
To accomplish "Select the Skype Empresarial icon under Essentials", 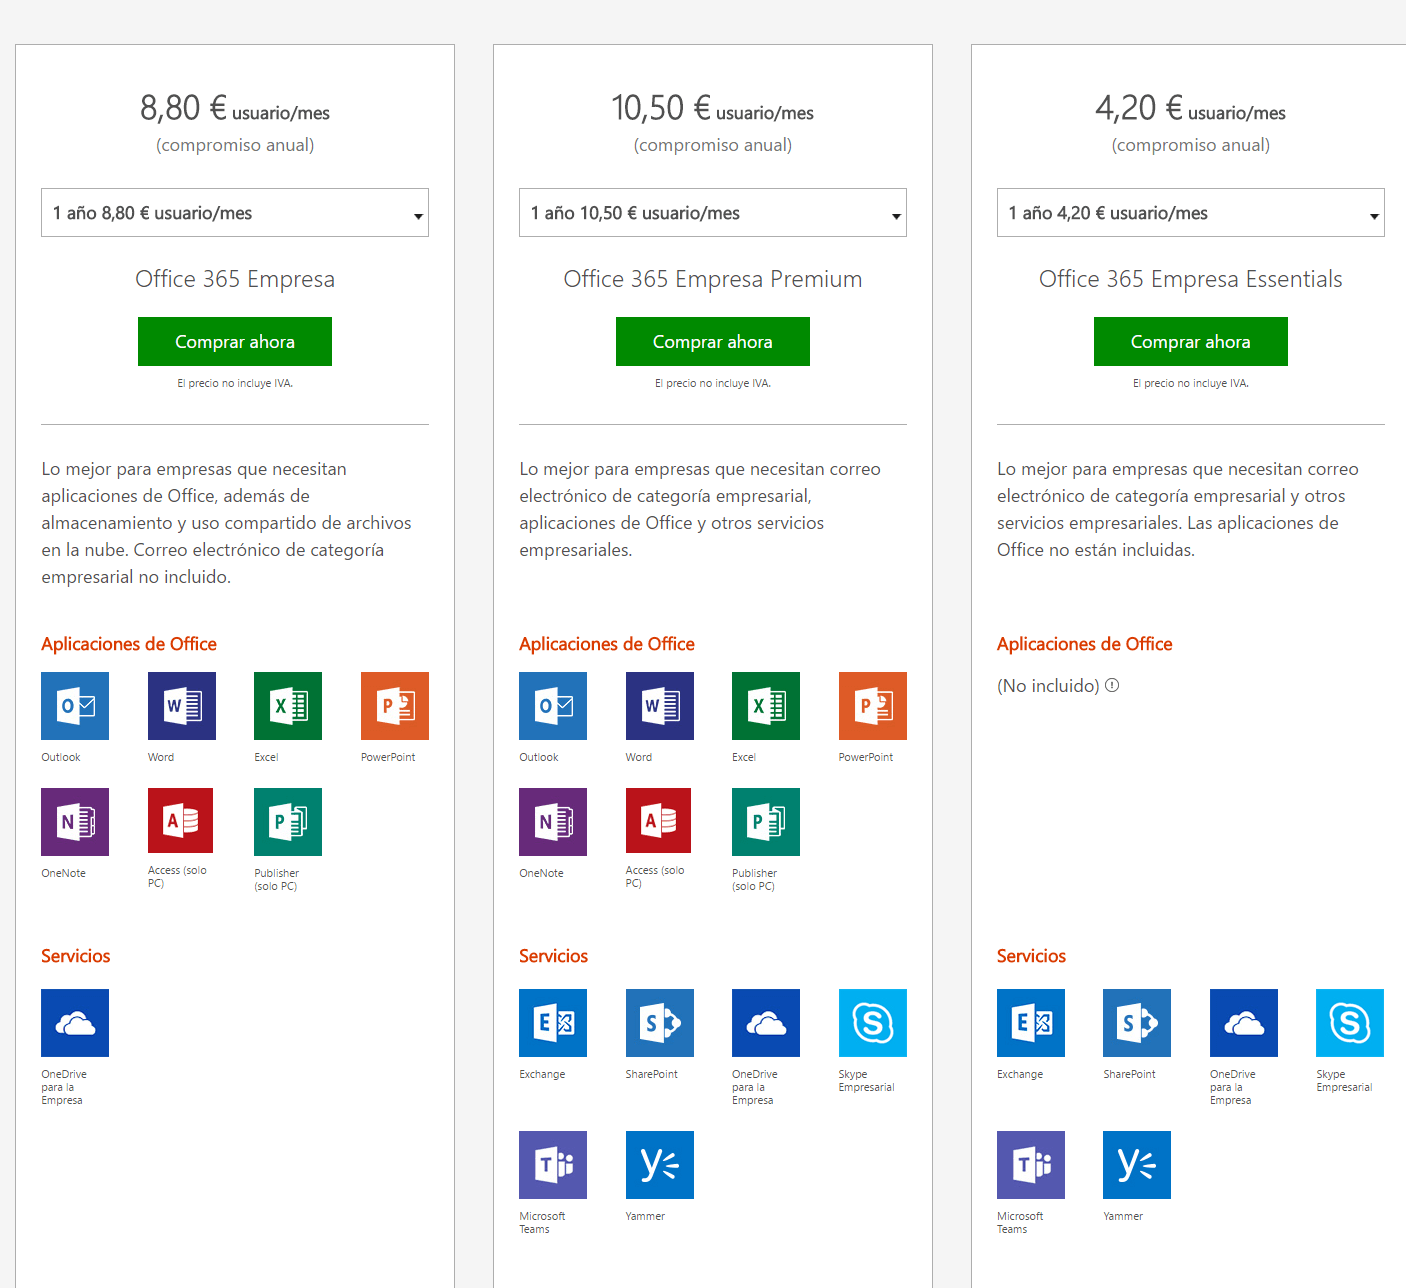I will (1349, 1022).
